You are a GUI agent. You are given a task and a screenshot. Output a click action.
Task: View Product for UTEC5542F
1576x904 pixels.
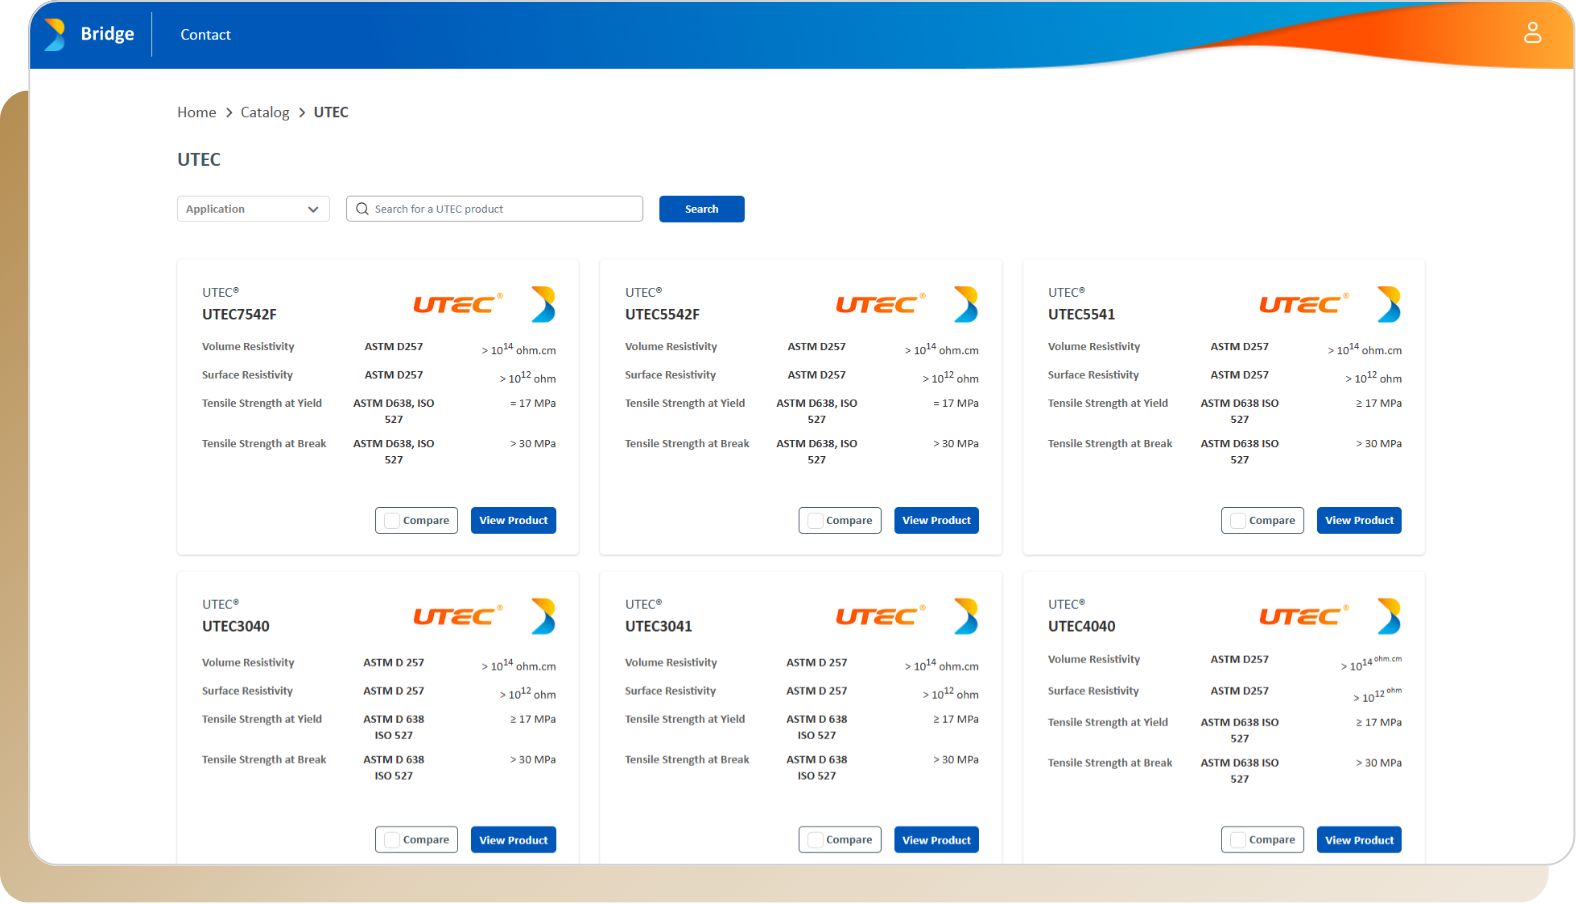[936, 520]
